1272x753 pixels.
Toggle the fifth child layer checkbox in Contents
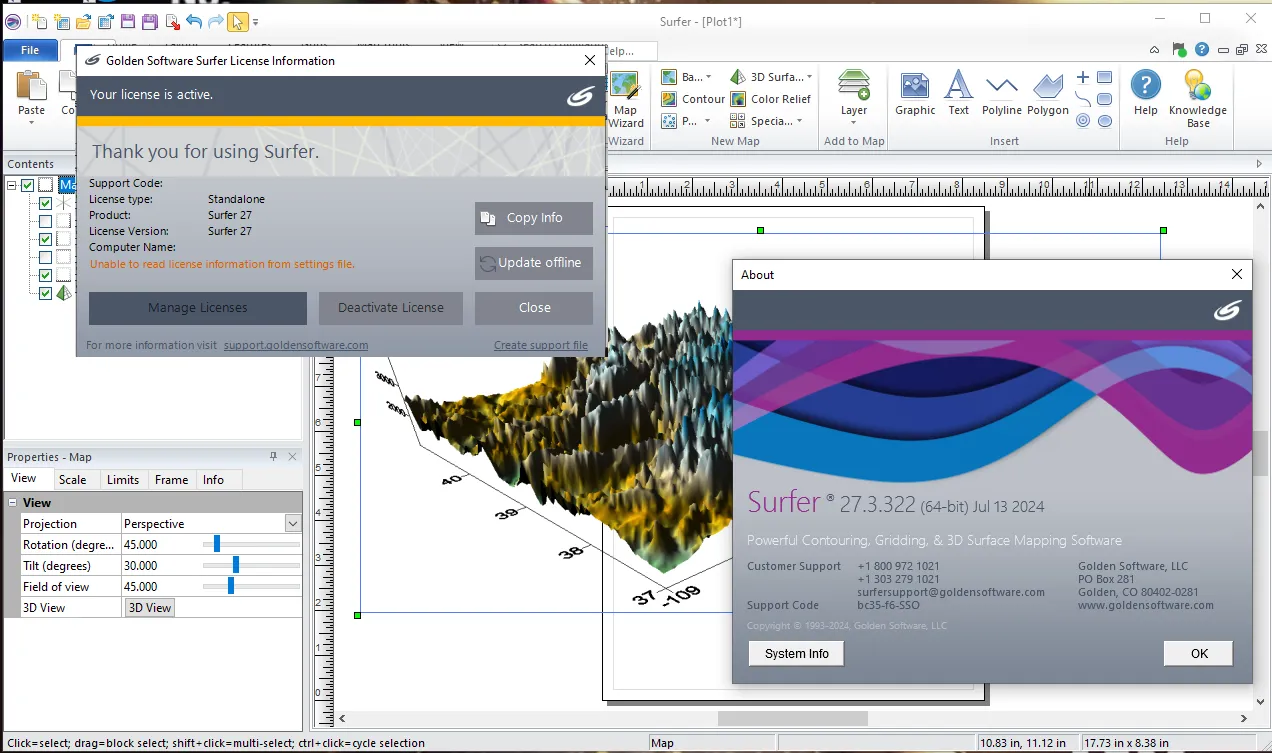(x=45, y=275)
